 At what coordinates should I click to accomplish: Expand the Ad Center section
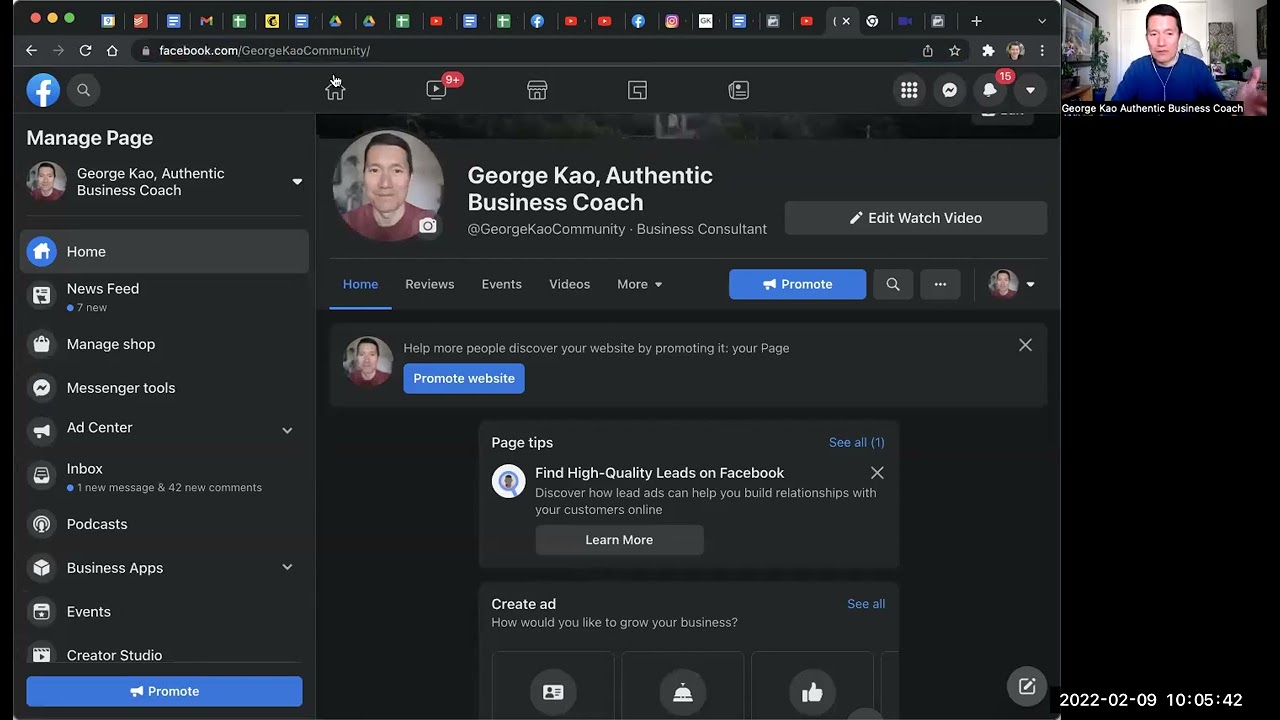point(287,430)
